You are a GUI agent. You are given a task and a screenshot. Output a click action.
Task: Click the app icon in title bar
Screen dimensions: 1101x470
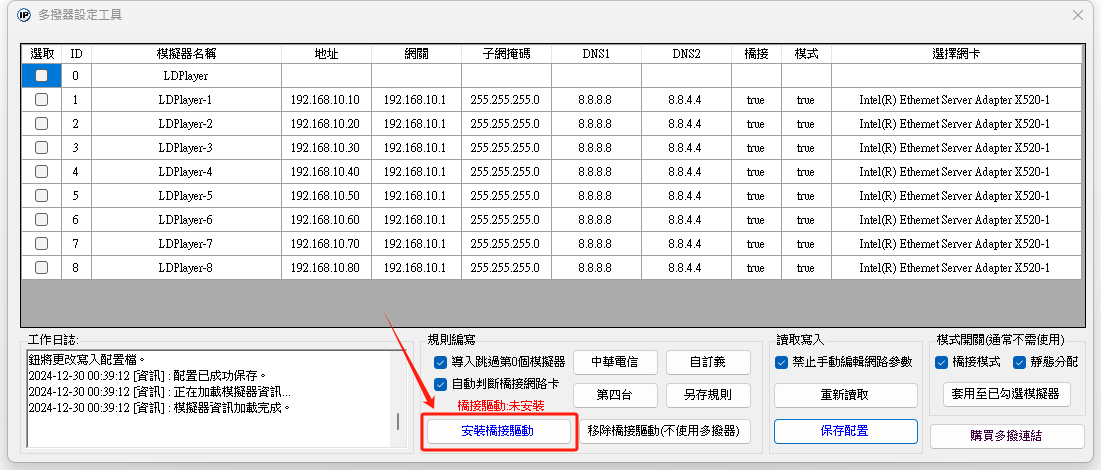pos(24,16)
